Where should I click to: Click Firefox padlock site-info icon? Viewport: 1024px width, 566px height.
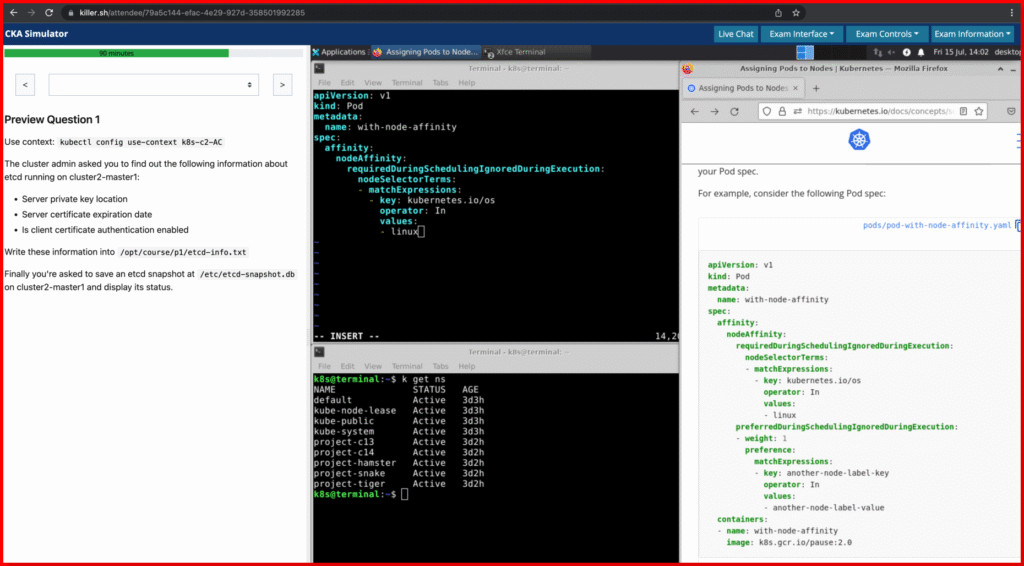tap(782, 112)
